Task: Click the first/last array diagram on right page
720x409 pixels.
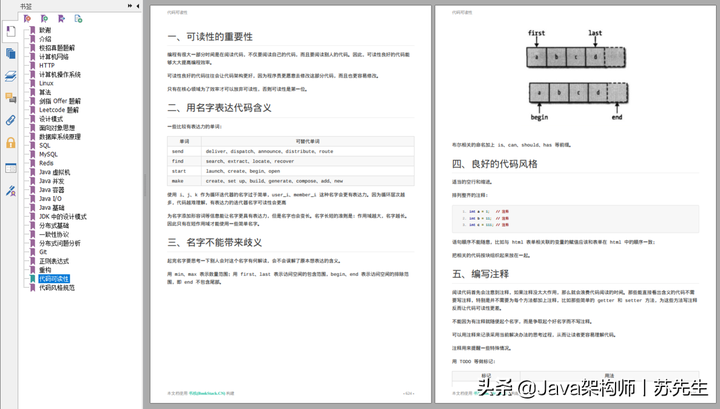Action: (x=575, y=49)
